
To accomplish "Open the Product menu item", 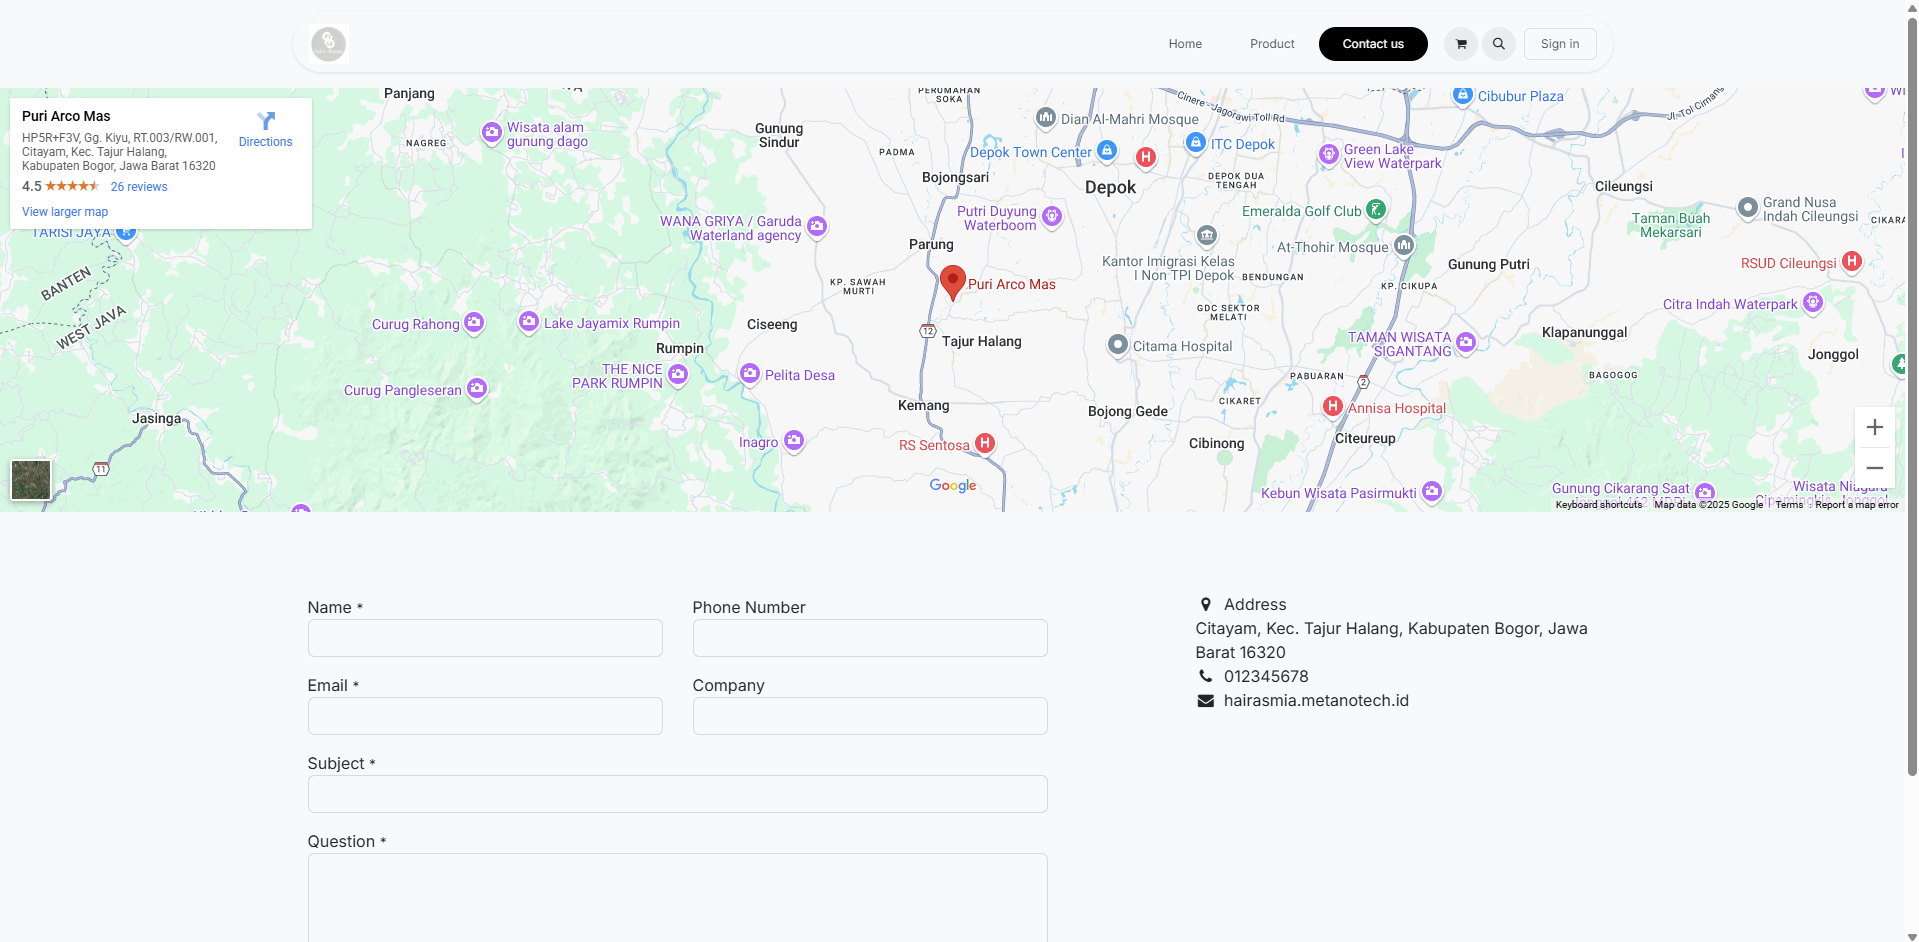I will pyautogui.click(x=1272, y=44).
